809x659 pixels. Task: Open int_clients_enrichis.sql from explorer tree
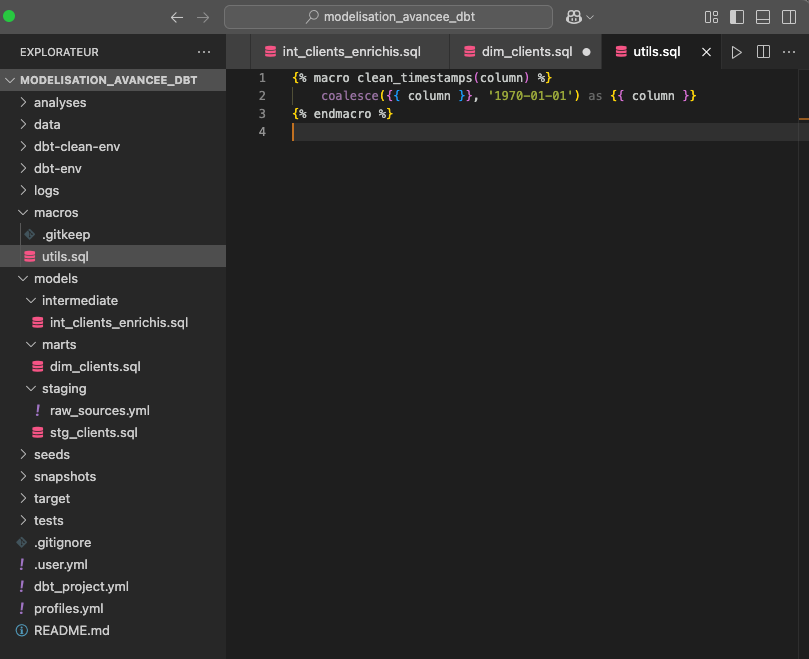pyautogui.click(x=113, y=323)
